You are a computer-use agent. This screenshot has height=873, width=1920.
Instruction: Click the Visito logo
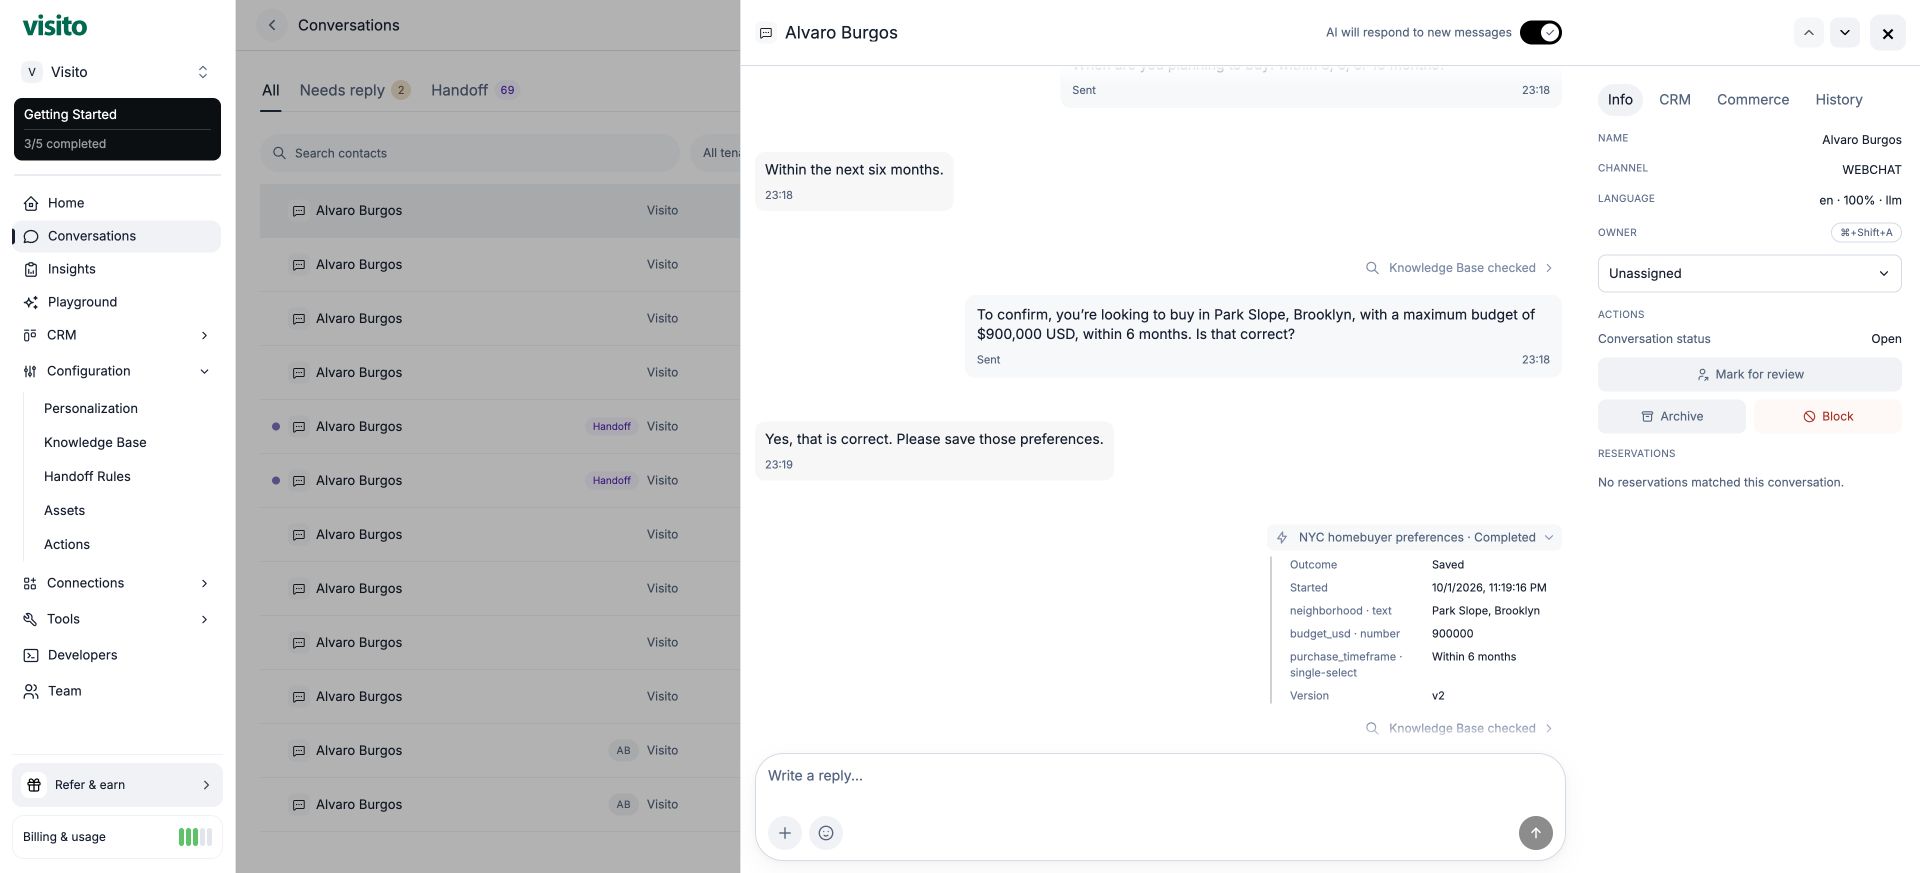55,26
